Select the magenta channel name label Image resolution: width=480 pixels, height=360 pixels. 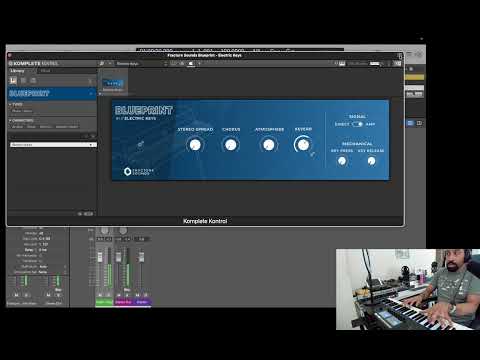(x=124, y=302)
